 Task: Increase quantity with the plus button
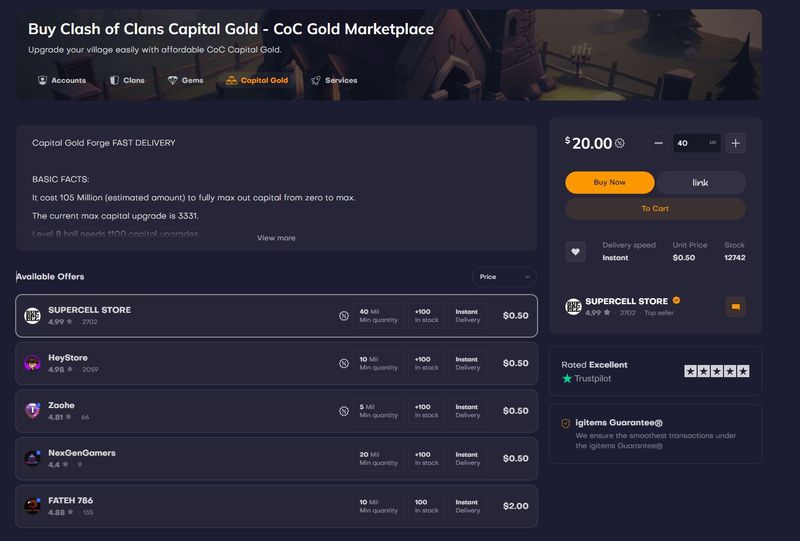735,143
